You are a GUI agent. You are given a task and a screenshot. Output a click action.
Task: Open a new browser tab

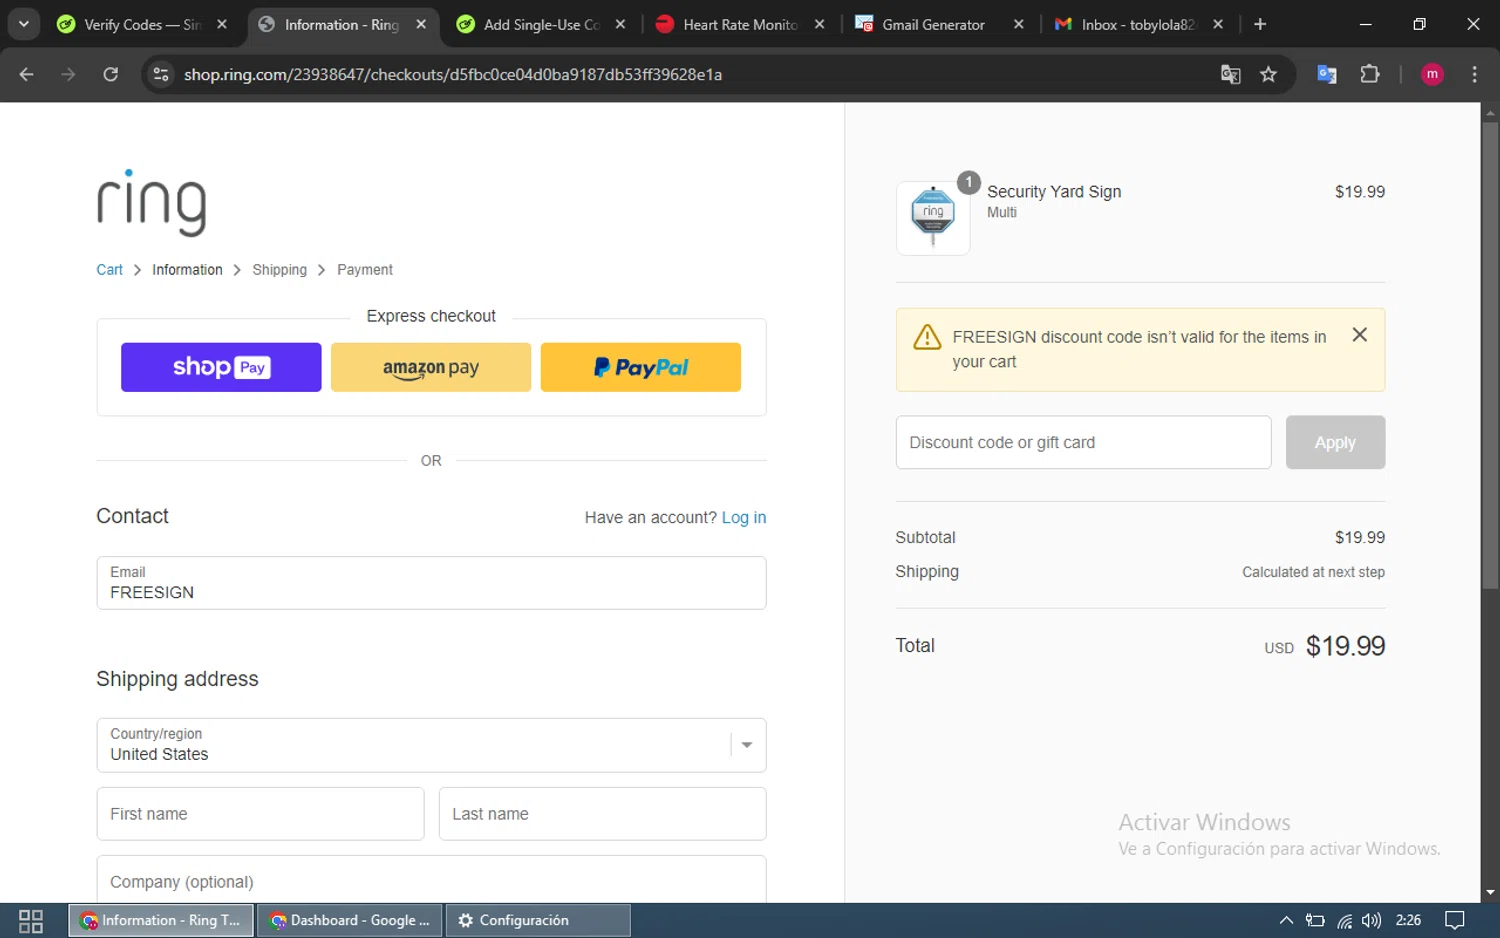click(x=1260, y=24)
